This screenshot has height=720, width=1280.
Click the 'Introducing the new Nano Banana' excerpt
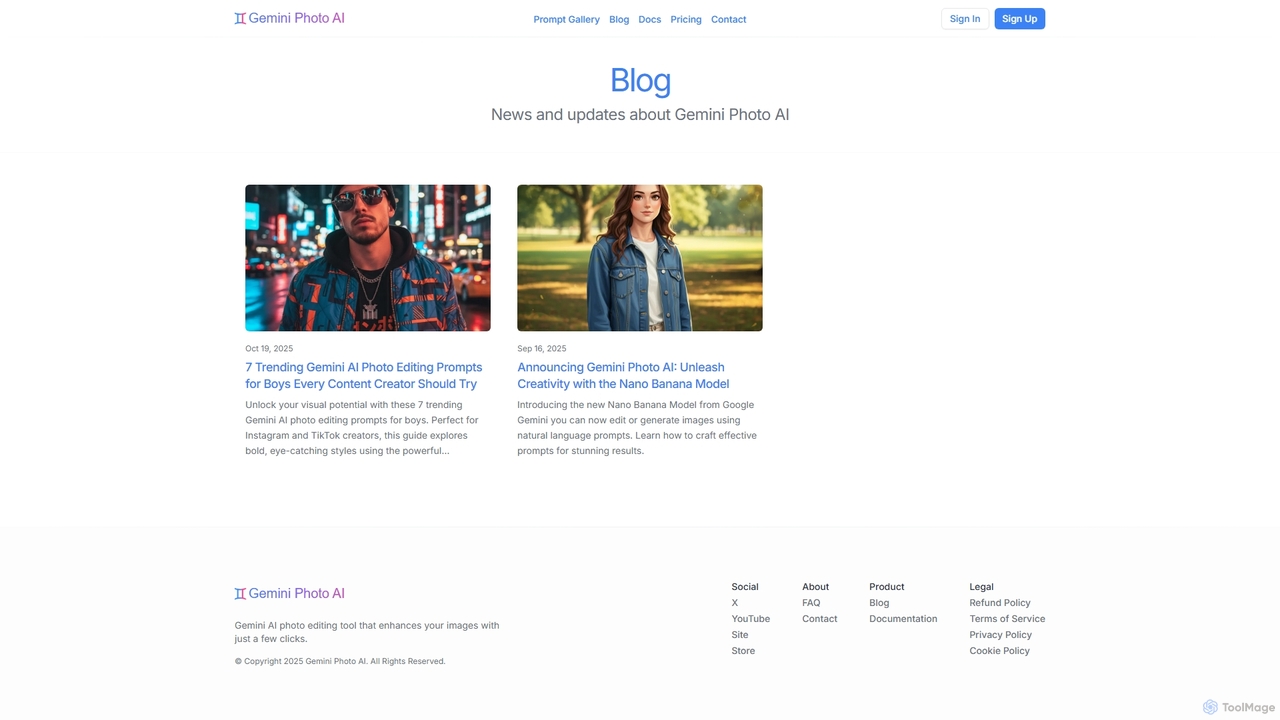click(x=637, y=428)
